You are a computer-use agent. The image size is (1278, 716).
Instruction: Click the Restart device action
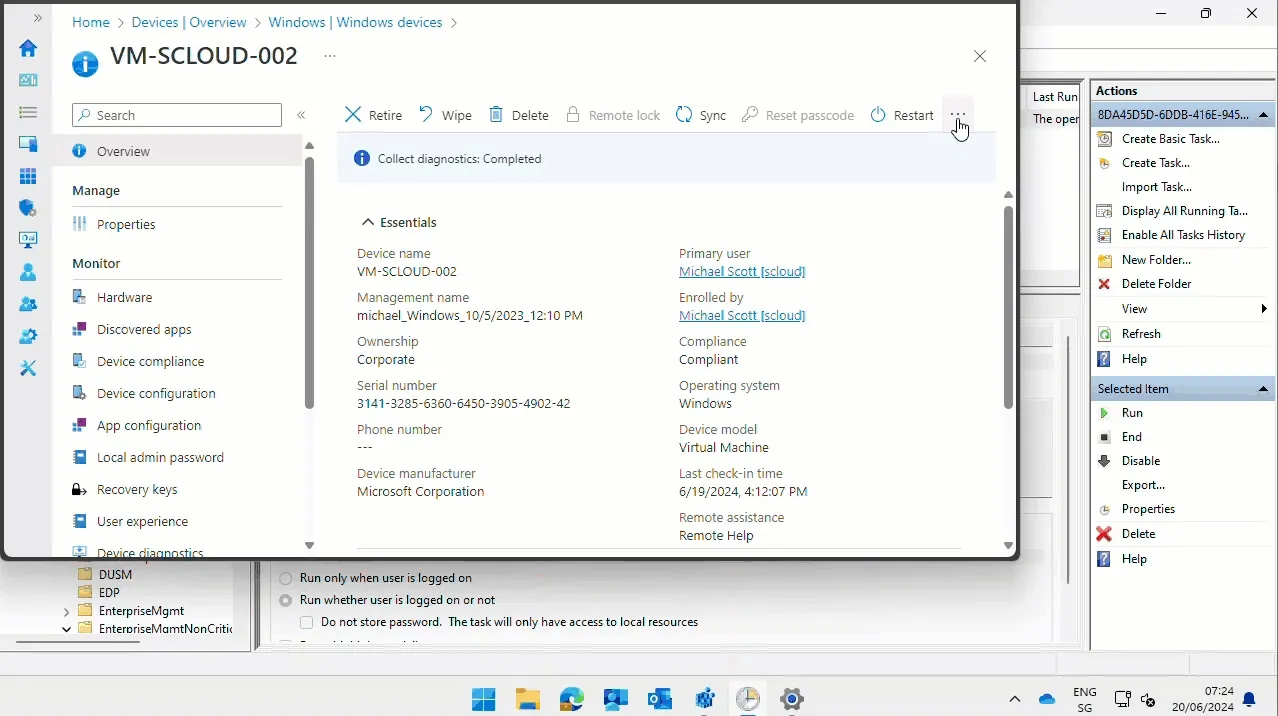(901, 115)
